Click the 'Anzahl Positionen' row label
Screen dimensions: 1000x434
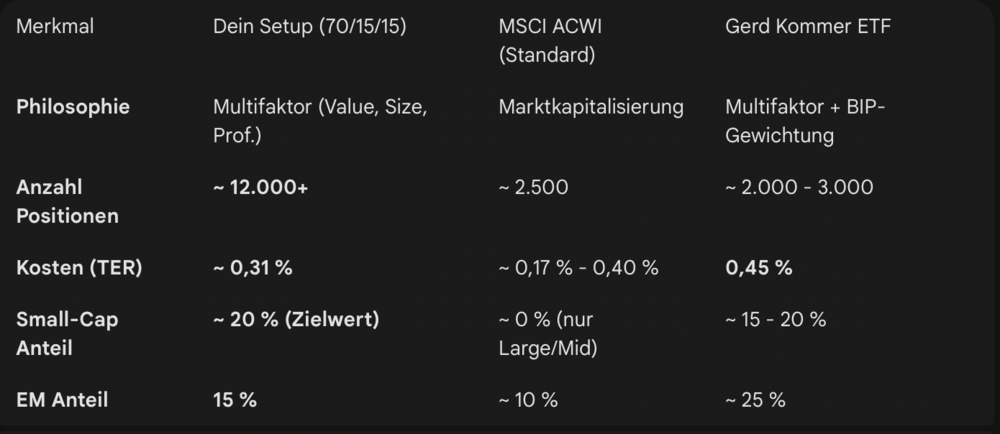pyautogui.click(x=67, y=201)
